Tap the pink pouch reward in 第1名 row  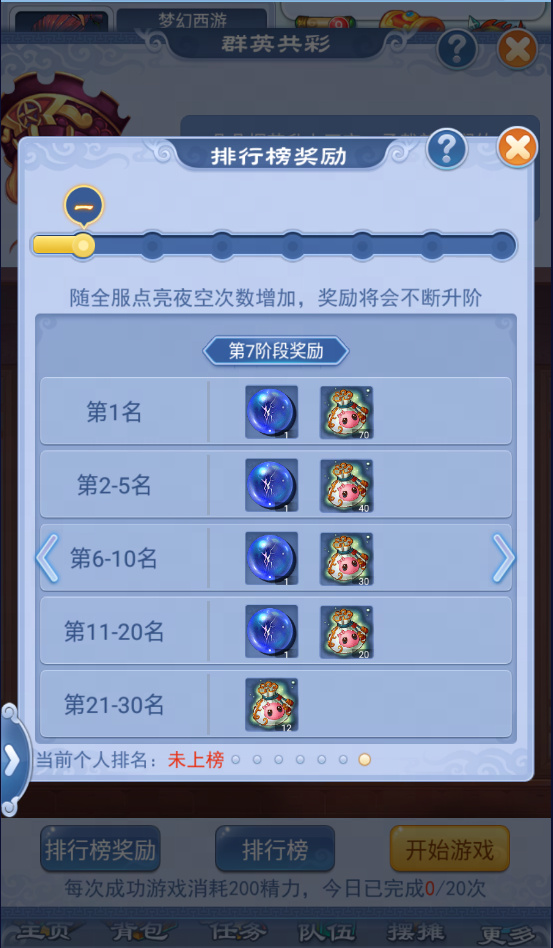tap(346, 412)
